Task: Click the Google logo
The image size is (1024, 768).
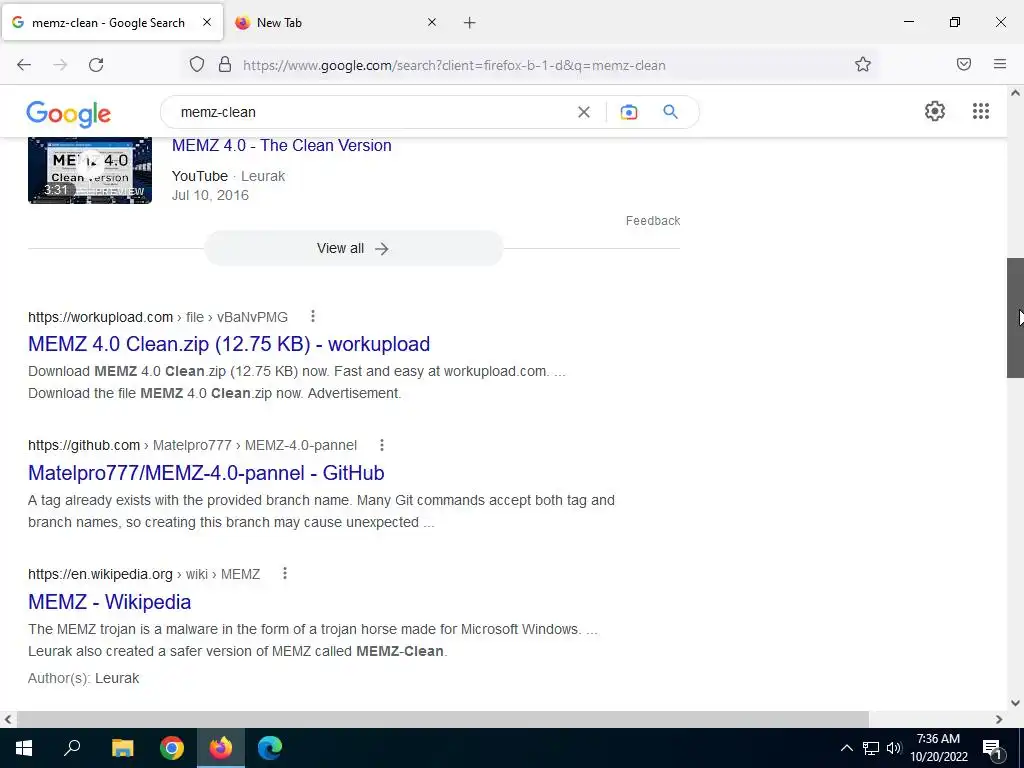Action: tap(69, 114)
